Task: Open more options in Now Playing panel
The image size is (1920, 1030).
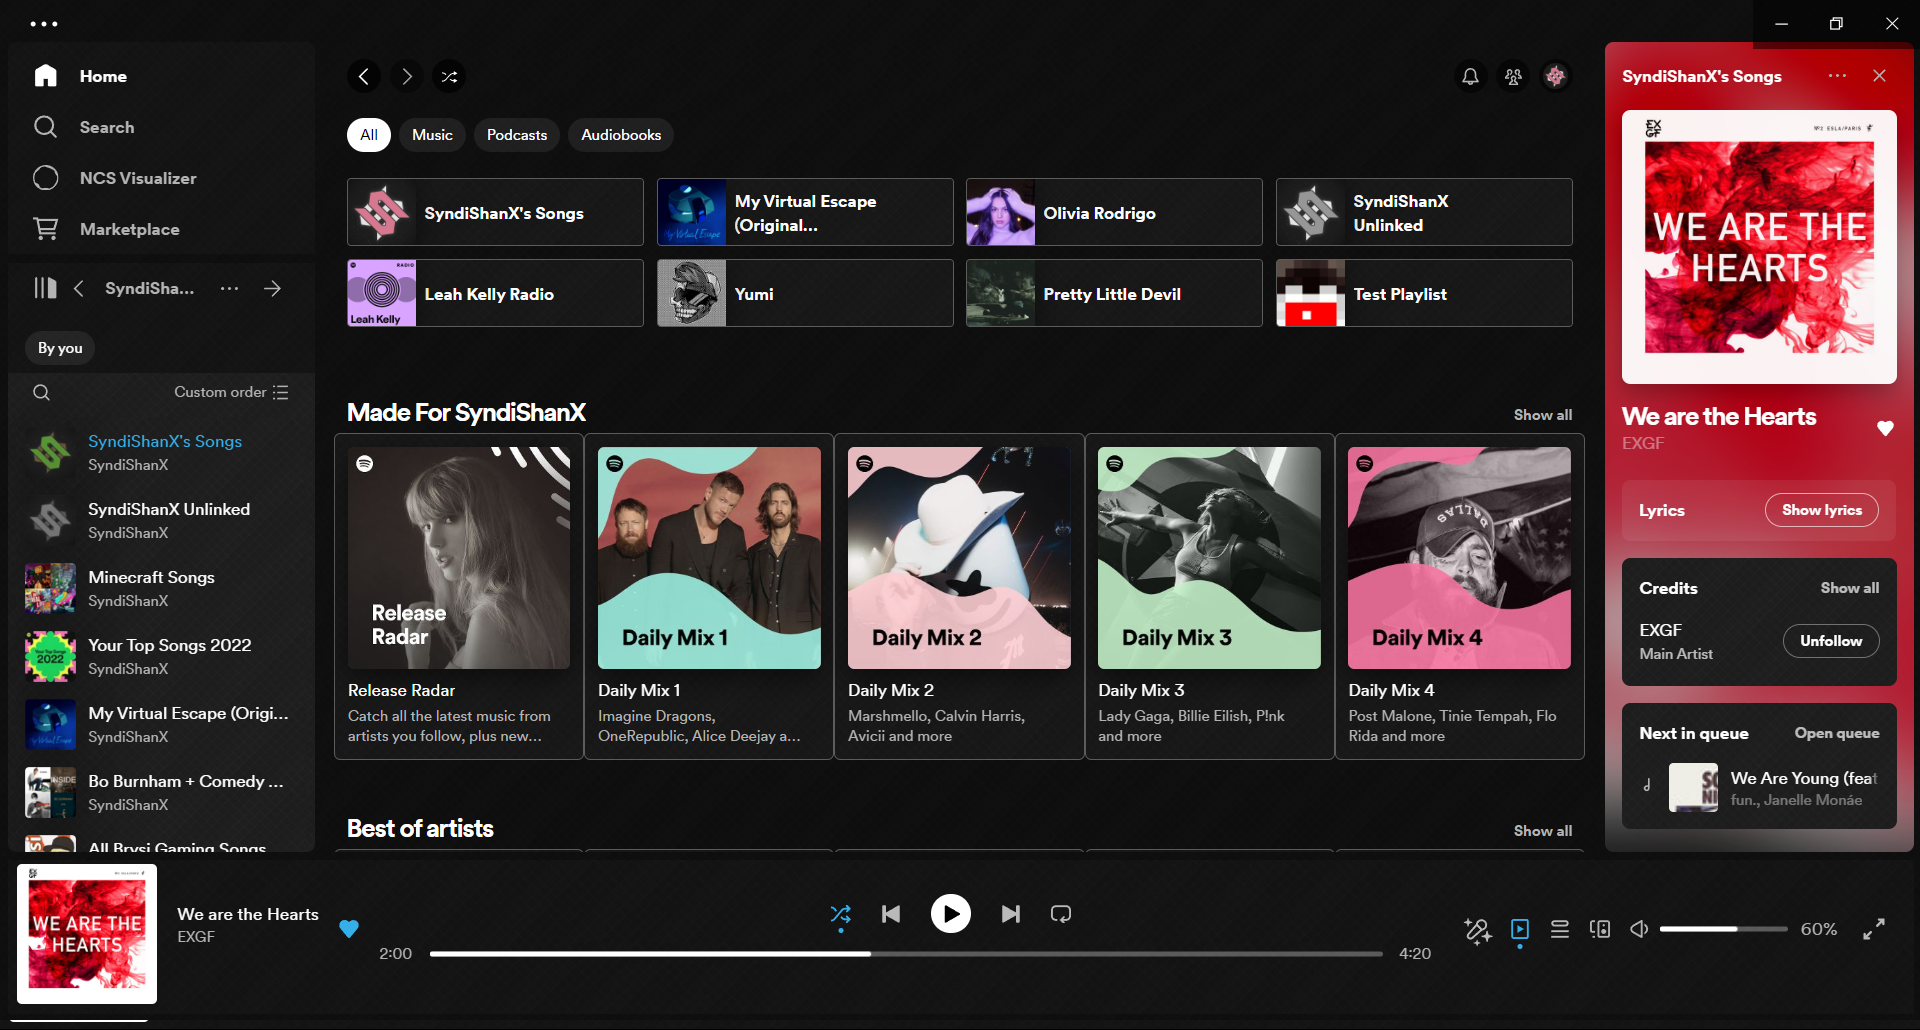Action: click(x=1837, y=76)
